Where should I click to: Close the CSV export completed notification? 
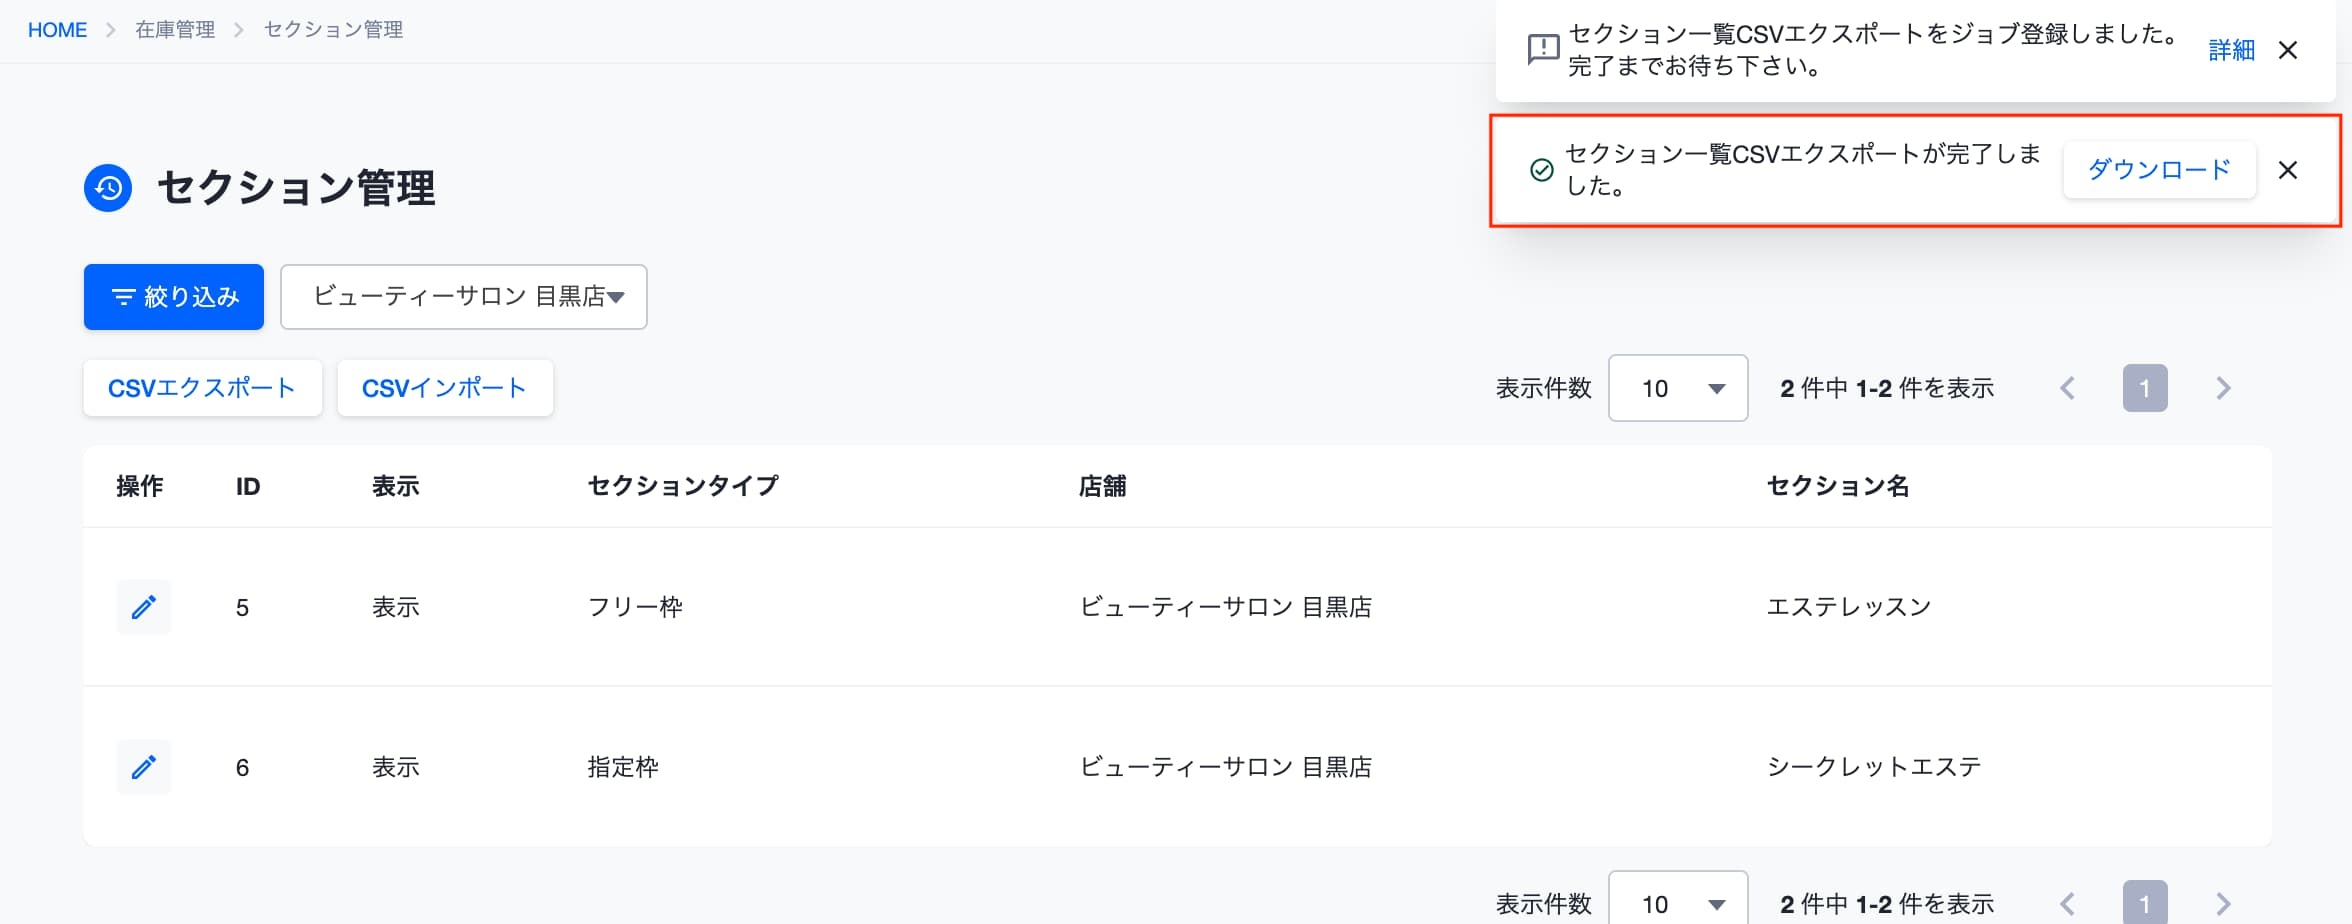[2287, 170]
